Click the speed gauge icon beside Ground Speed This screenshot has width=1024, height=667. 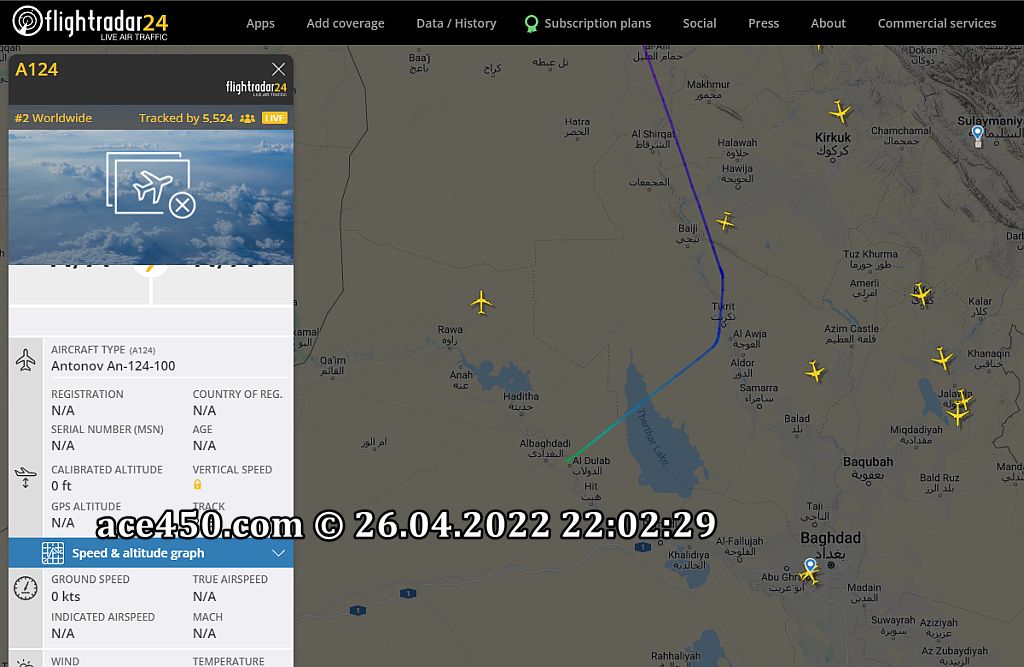[25, 588]
